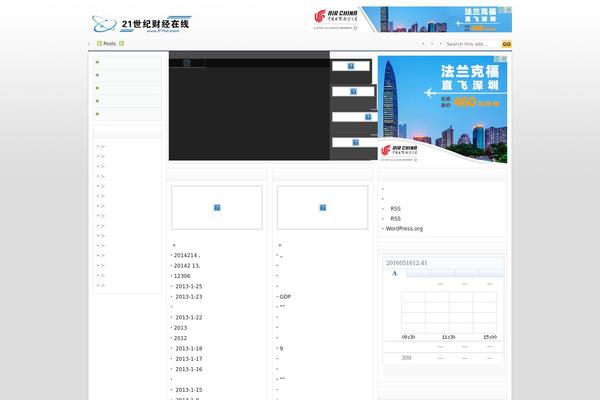Select the fourth slider thumbnail placeholder
Screen dimensions: 600x400
pyautogui.click(x=355, y=142)
